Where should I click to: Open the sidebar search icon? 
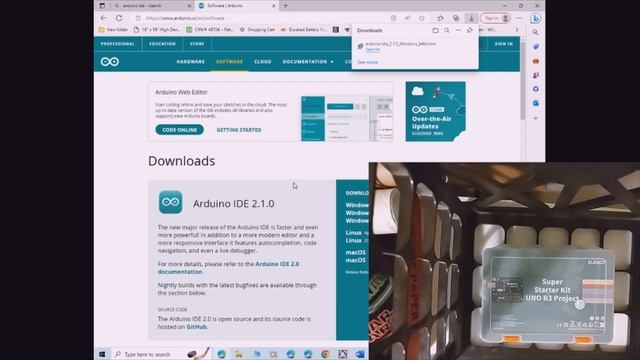click(x=536, y=32)
